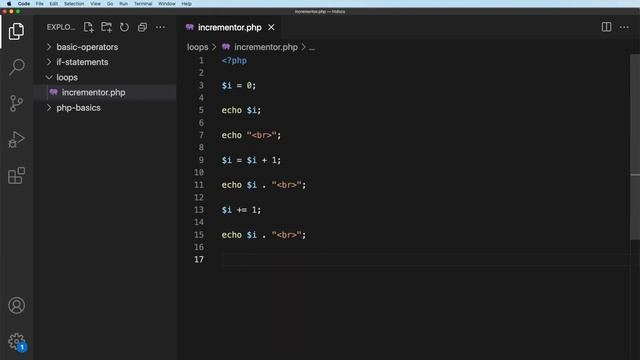Click the incrementor.php breadcrumb segment
Screen dimensions: 640x360
pos(266,47)
